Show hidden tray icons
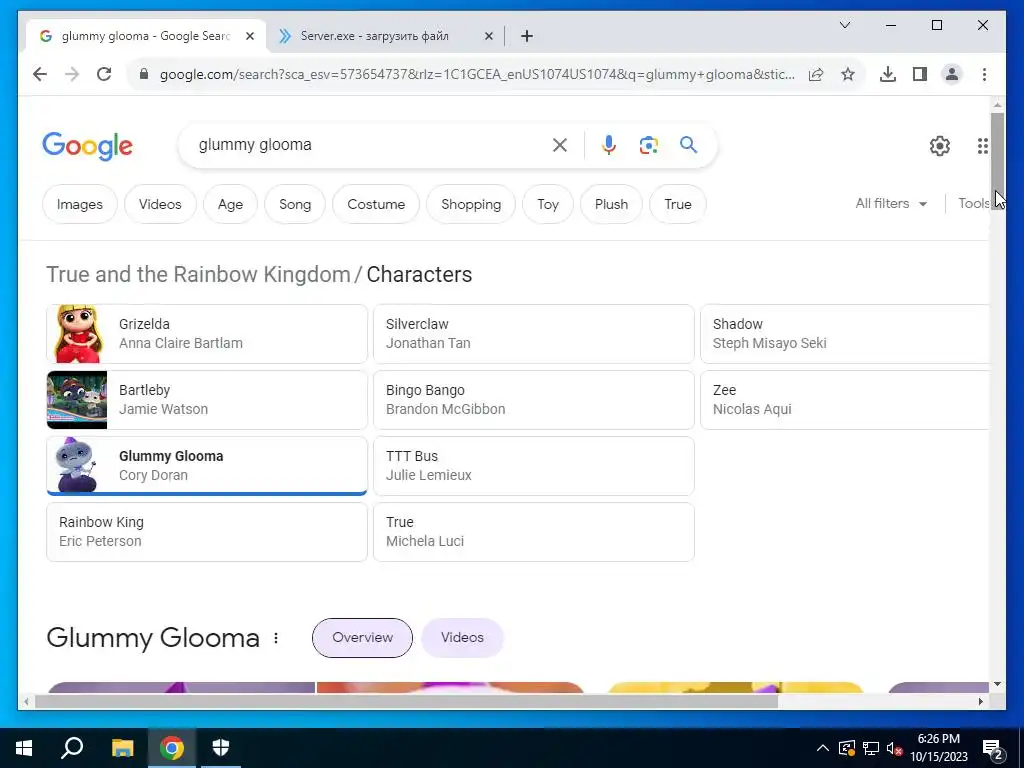1024x768 pixels. (823, 748)
